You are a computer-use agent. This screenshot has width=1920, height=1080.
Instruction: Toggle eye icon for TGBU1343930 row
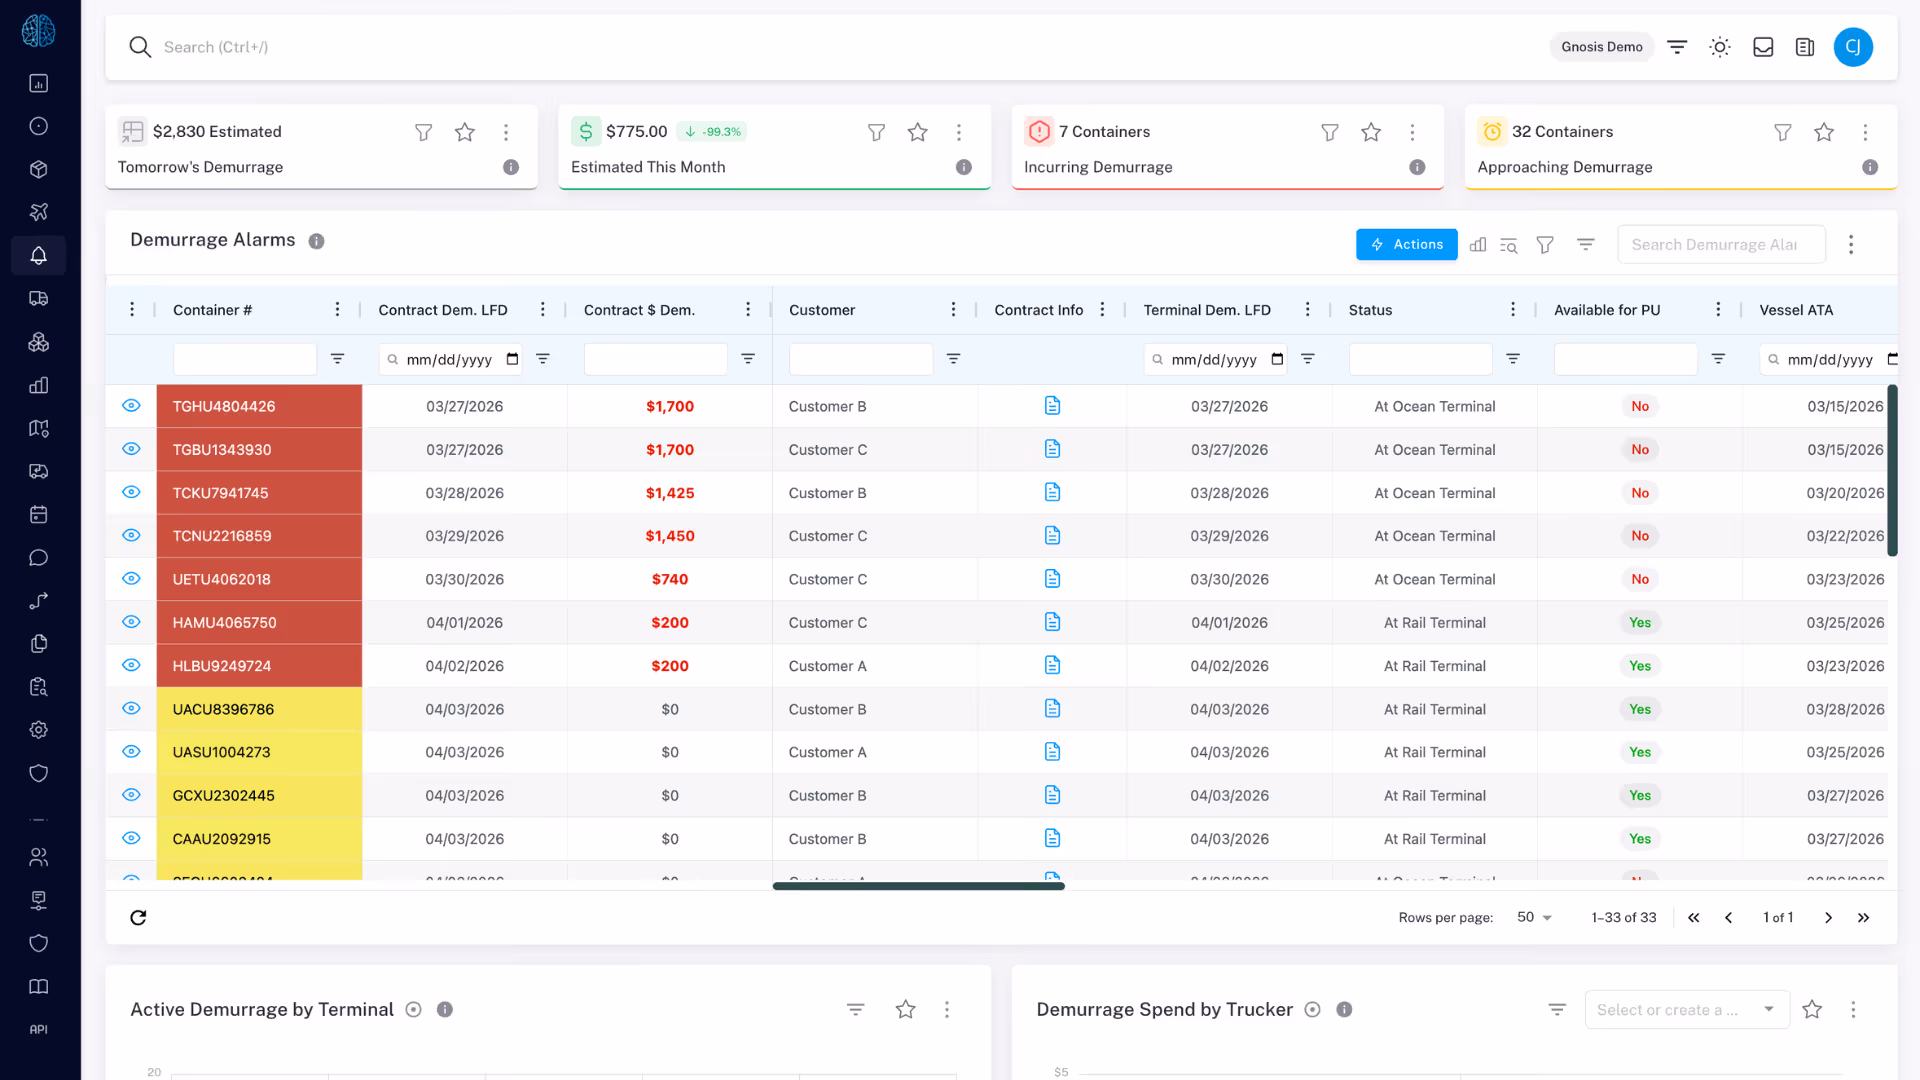pos(131,448)
